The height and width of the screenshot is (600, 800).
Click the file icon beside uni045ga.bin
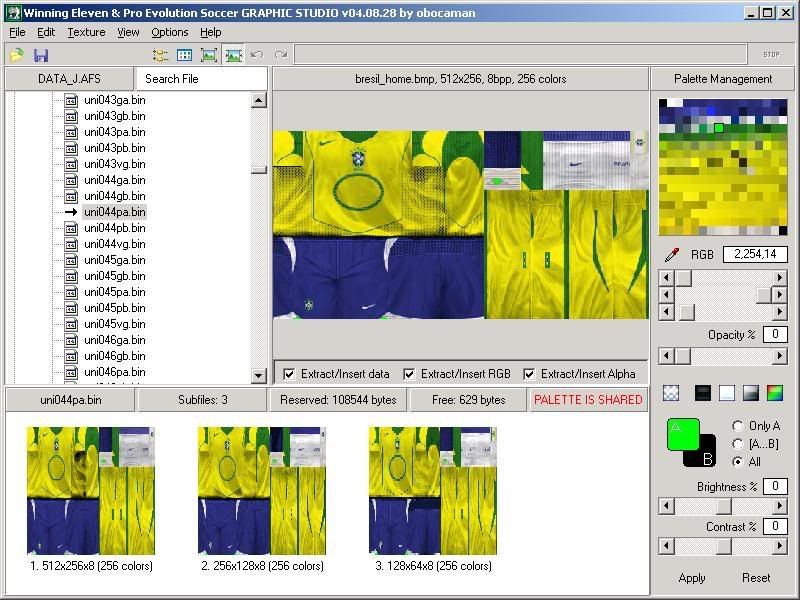click(71, 260)
